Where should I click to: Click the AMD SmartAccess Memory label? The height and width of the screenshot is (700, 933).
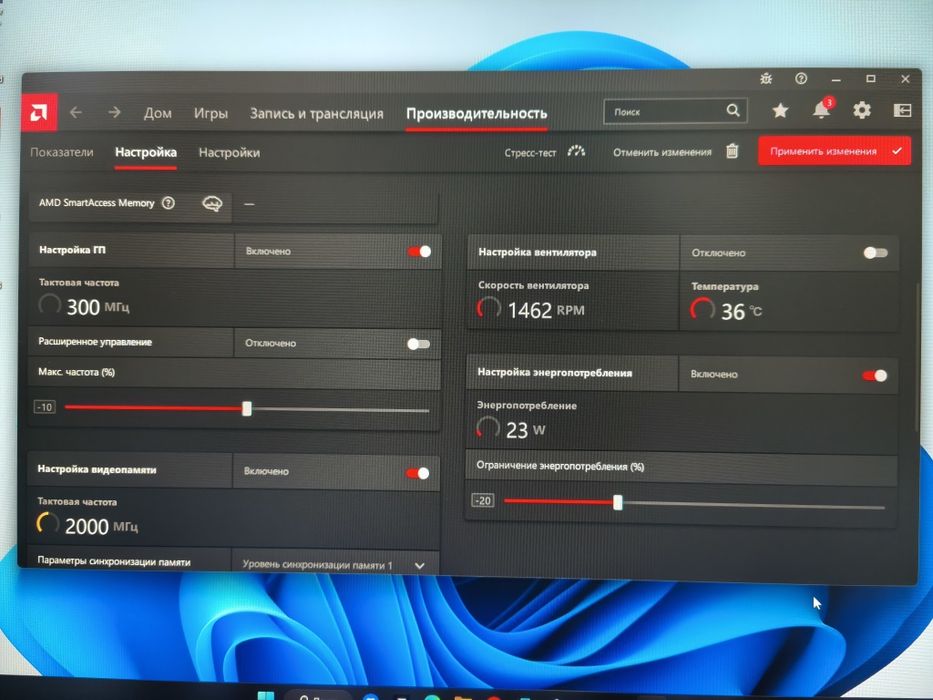[96, 202]
